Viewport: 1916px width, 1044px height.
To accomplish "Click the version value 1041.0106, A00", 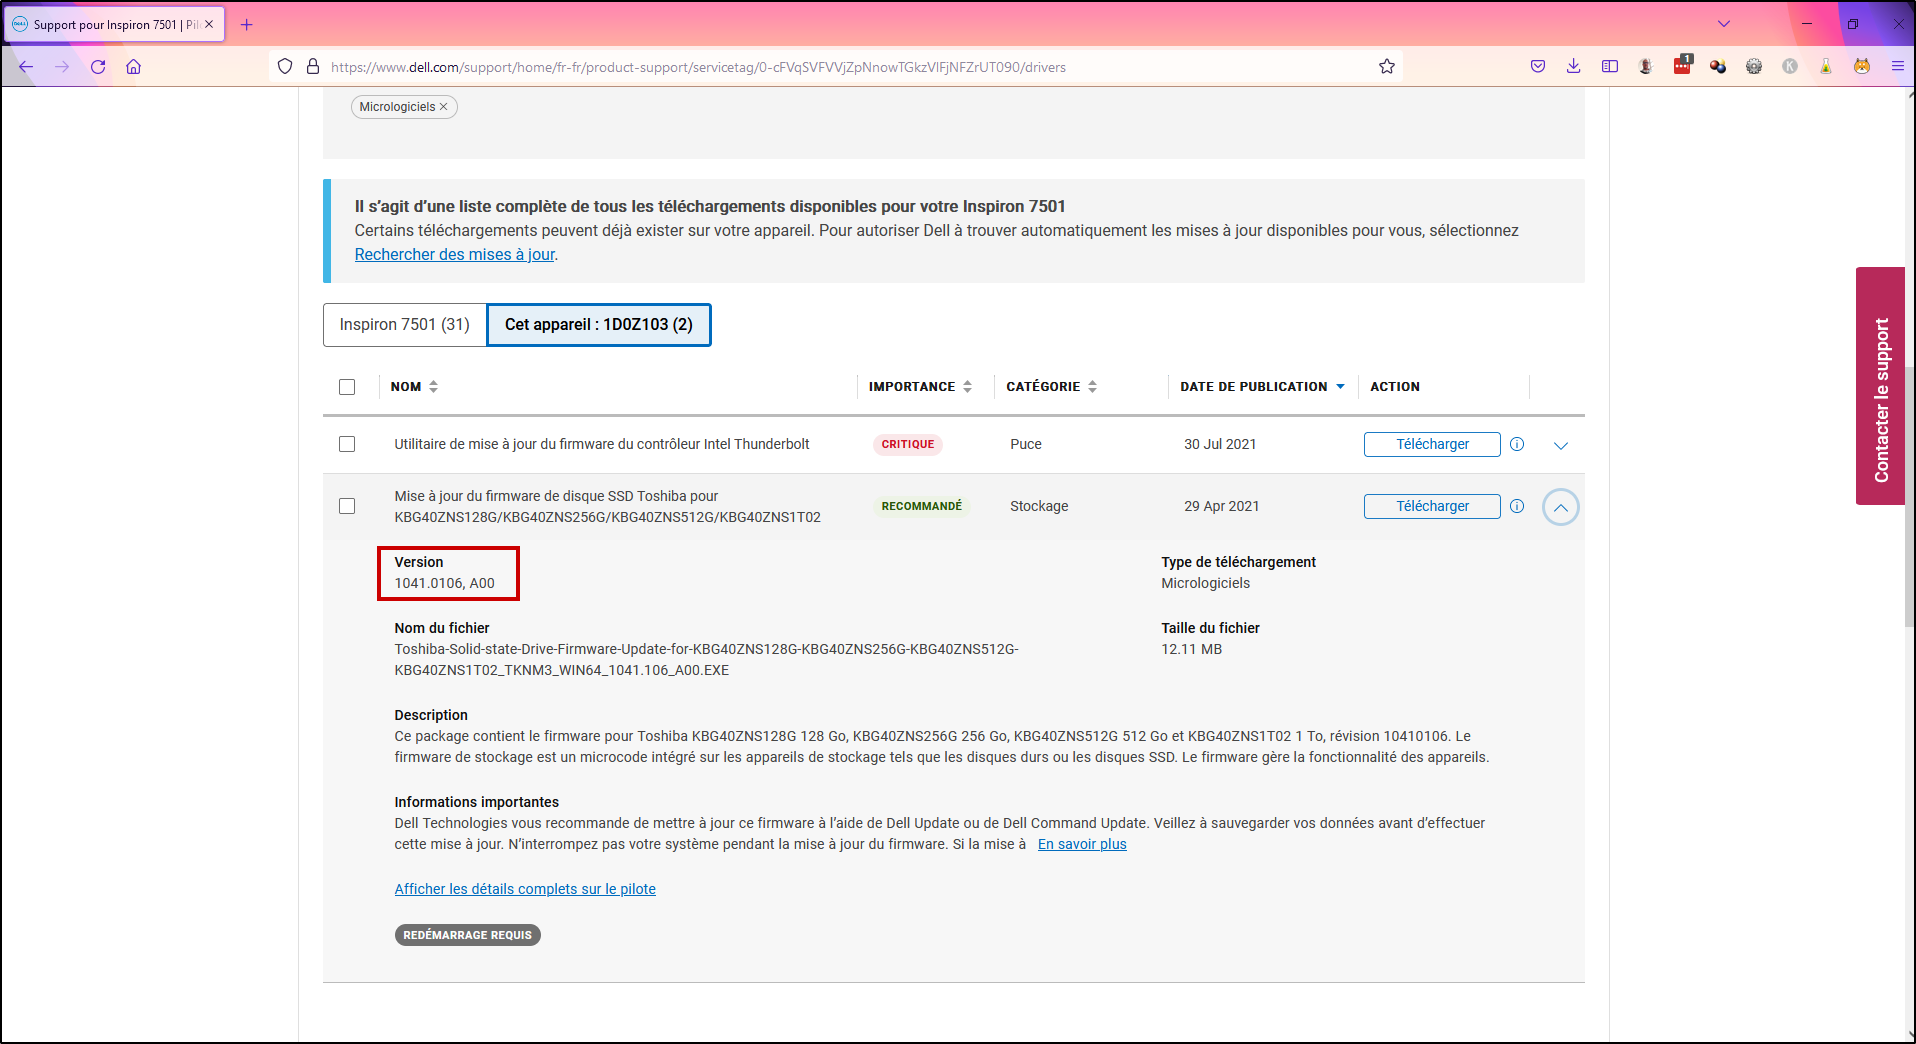I will pos(445,583).
